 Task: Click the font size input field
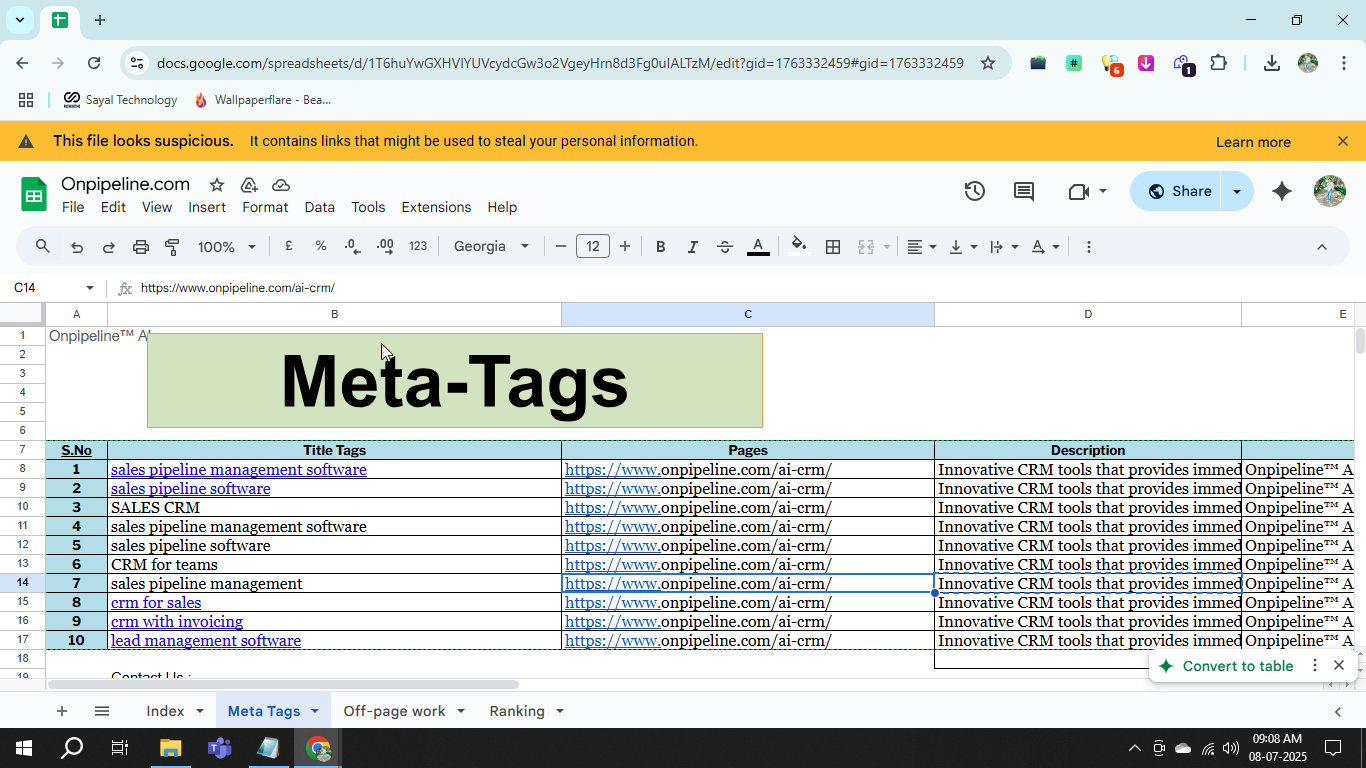click(x=593, y=246)
